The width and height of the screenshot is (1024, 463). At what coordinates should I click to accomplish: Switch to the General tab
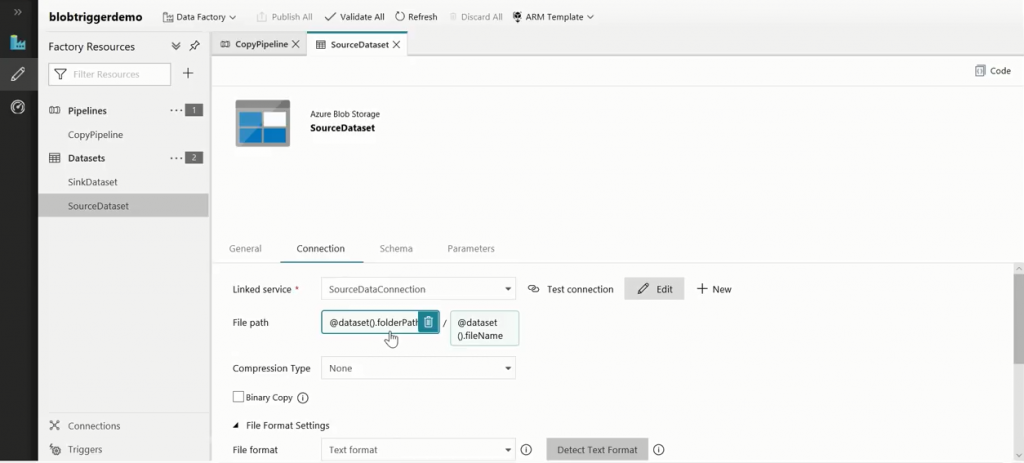246,249
